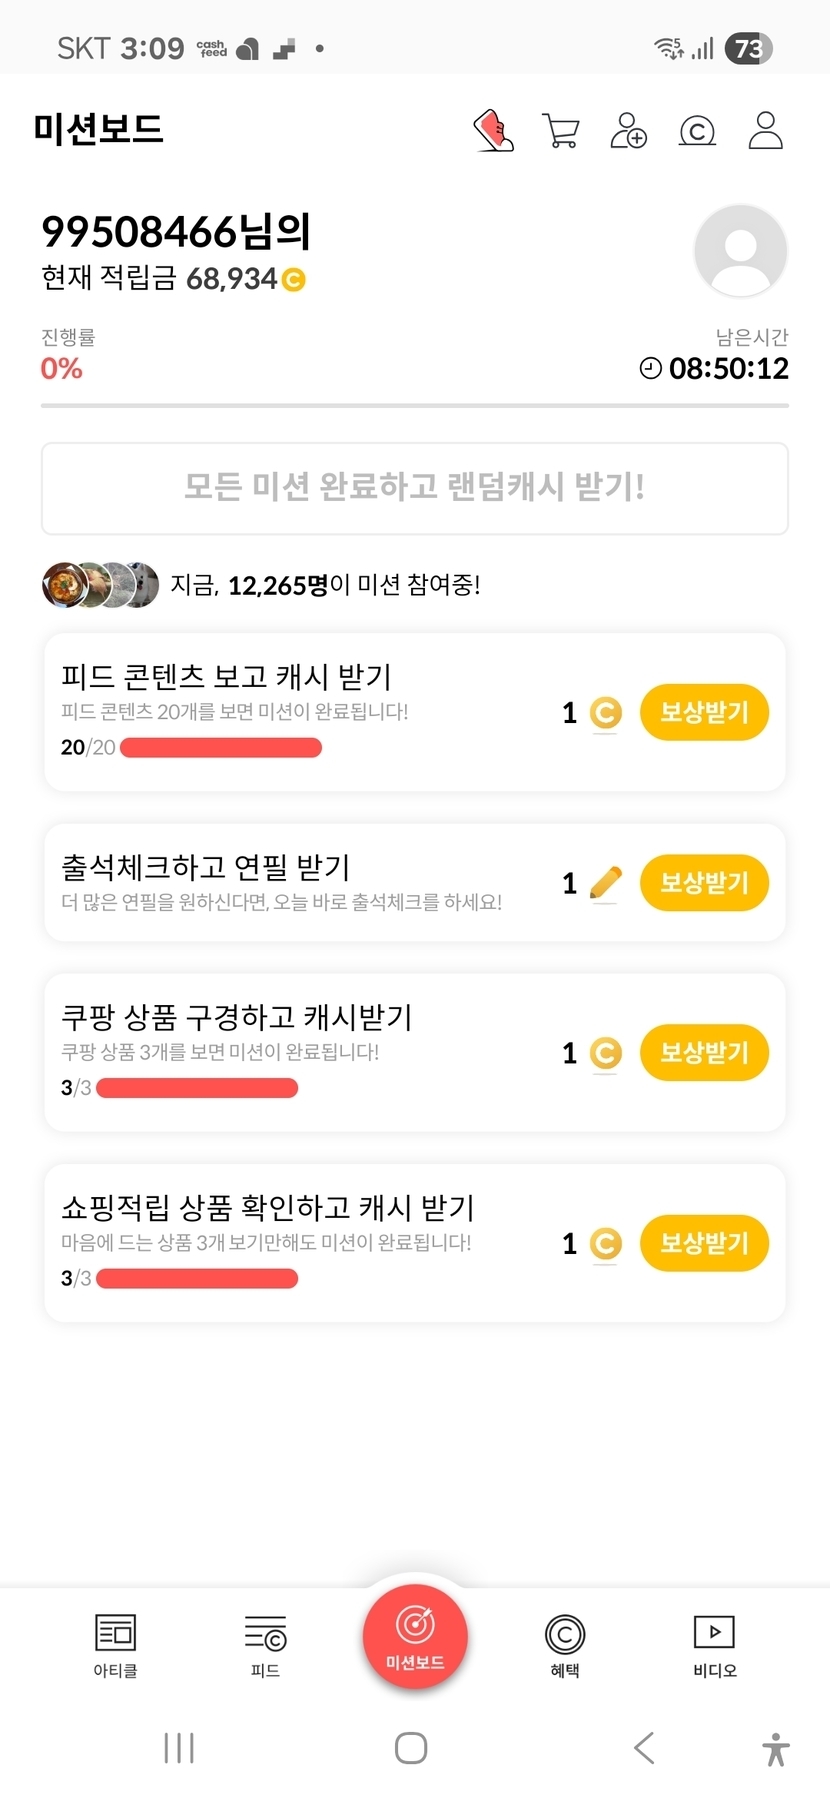
Task: Claim reward for 피드 콘텐츠 mission
Action: (704, 712)
